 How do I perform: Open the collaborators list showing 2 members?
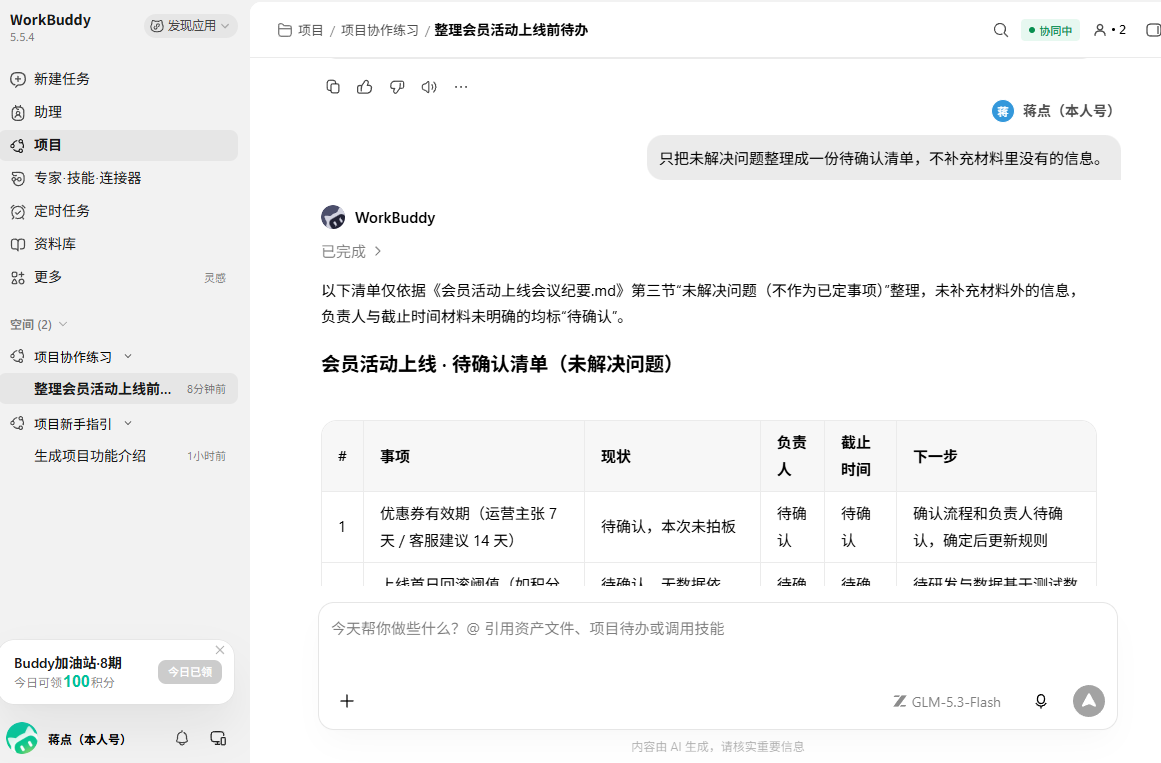tap(1110, 30)
